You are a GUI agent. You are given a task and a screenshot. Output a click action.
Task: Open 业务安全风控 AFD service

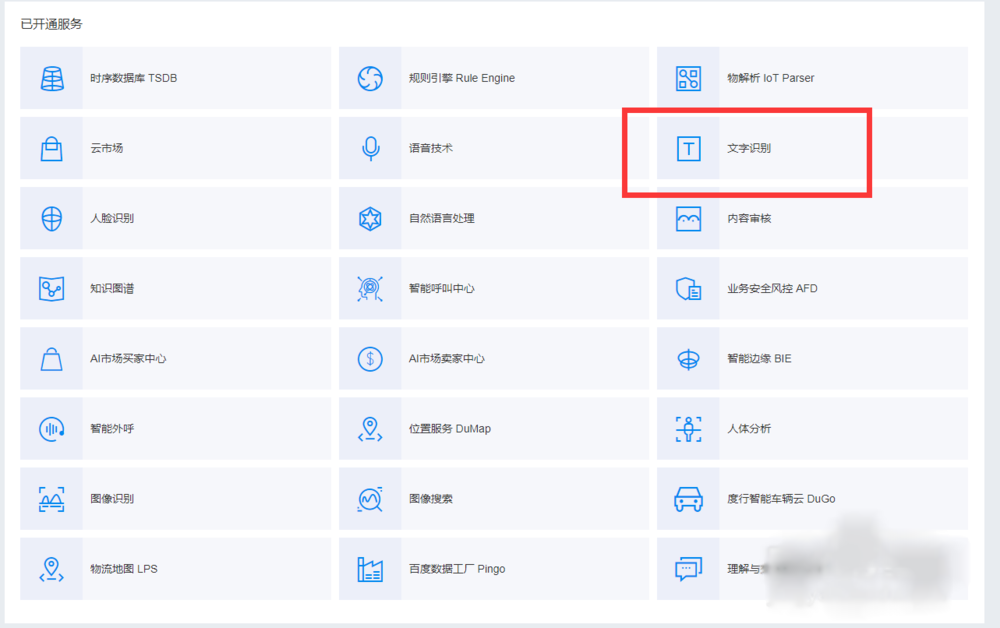tap(771, 288)
